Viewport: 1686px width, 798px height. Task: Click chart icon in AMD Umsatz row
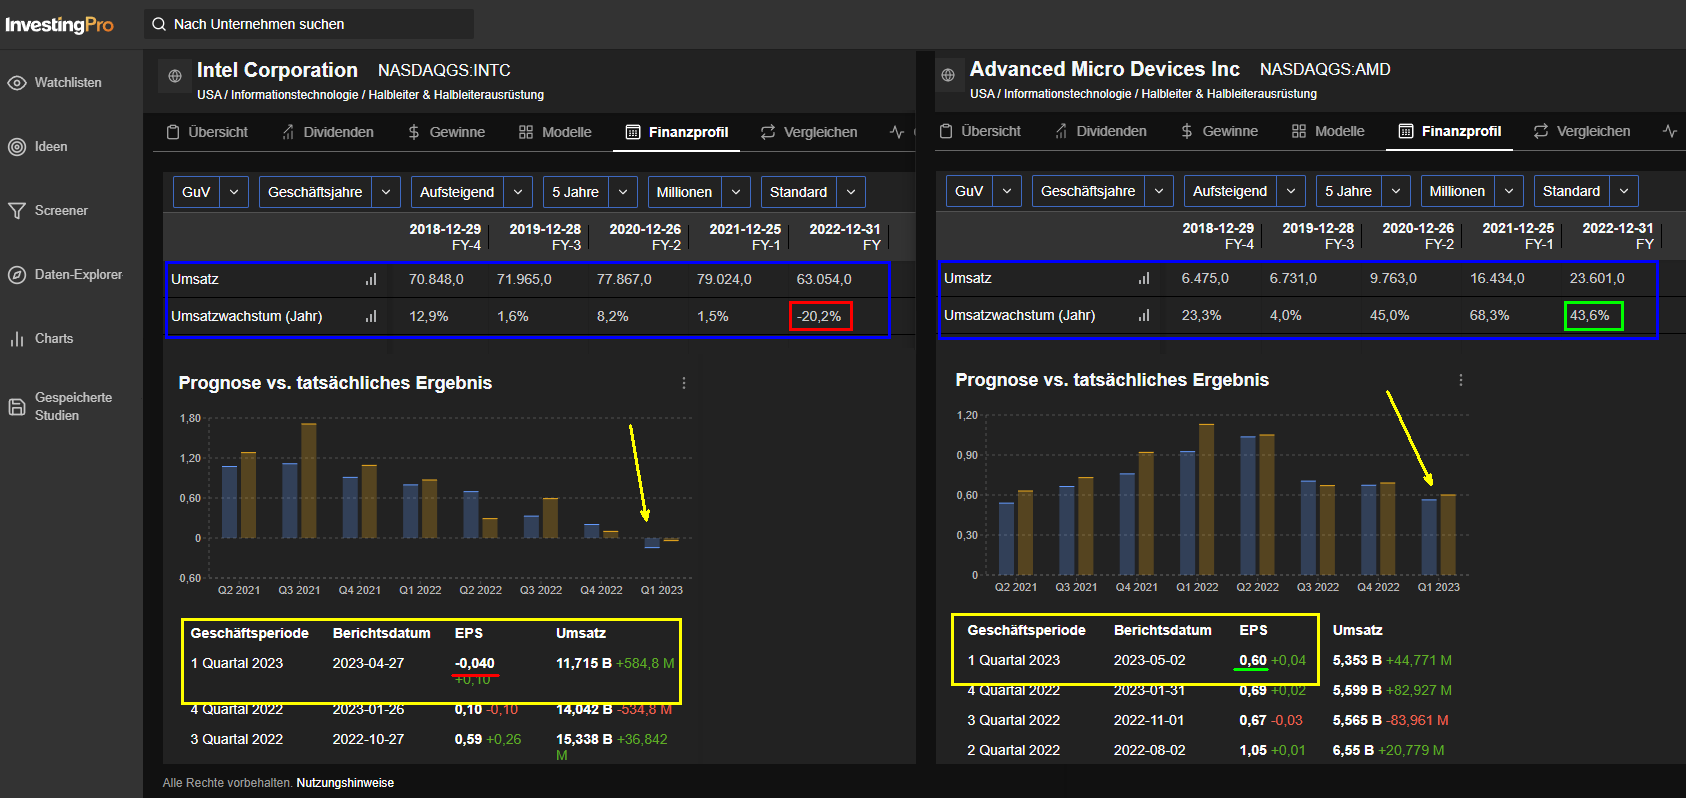click(x=1144, y=279)
